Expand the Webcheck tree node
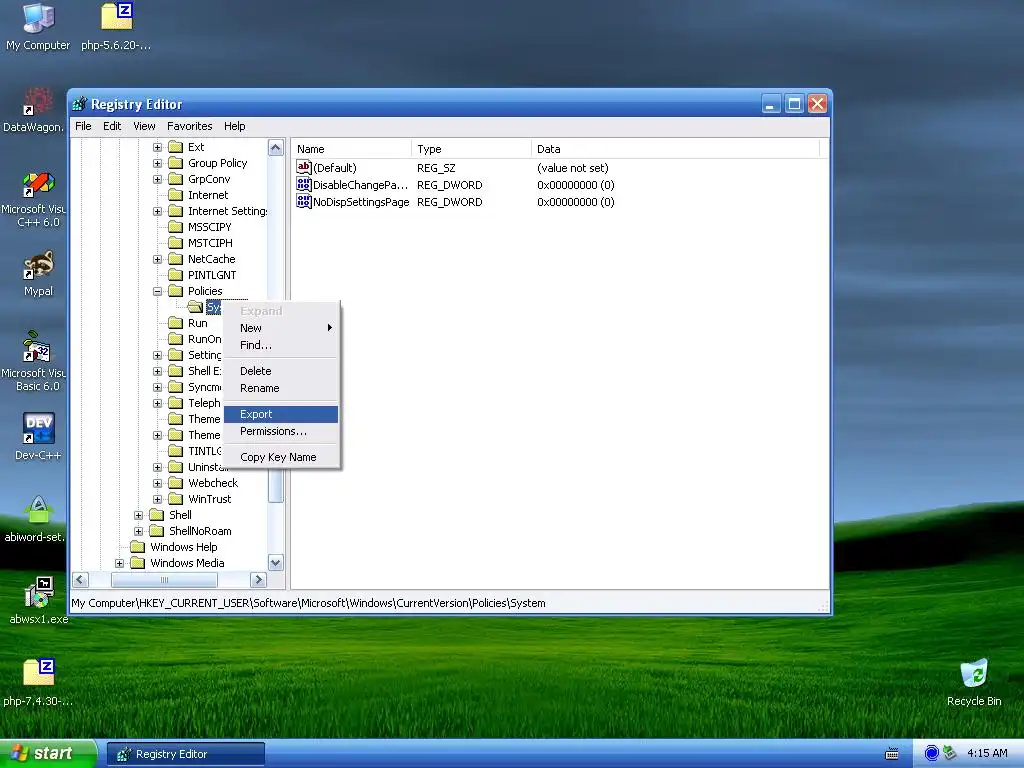 tap(157, 483)
